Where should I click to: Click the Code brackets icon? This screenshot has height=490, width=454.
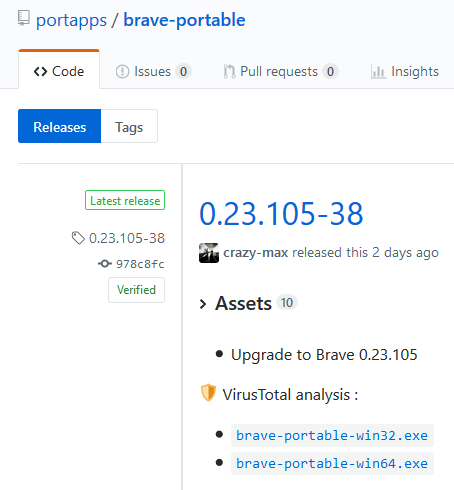pos(41,71)
